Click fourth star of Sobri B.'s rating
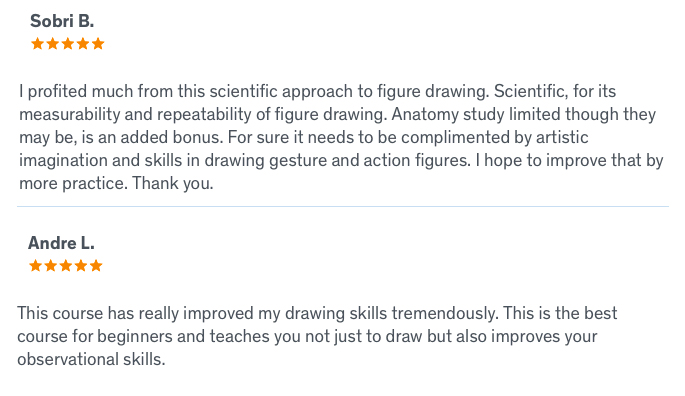 click(x=83, y=44)
